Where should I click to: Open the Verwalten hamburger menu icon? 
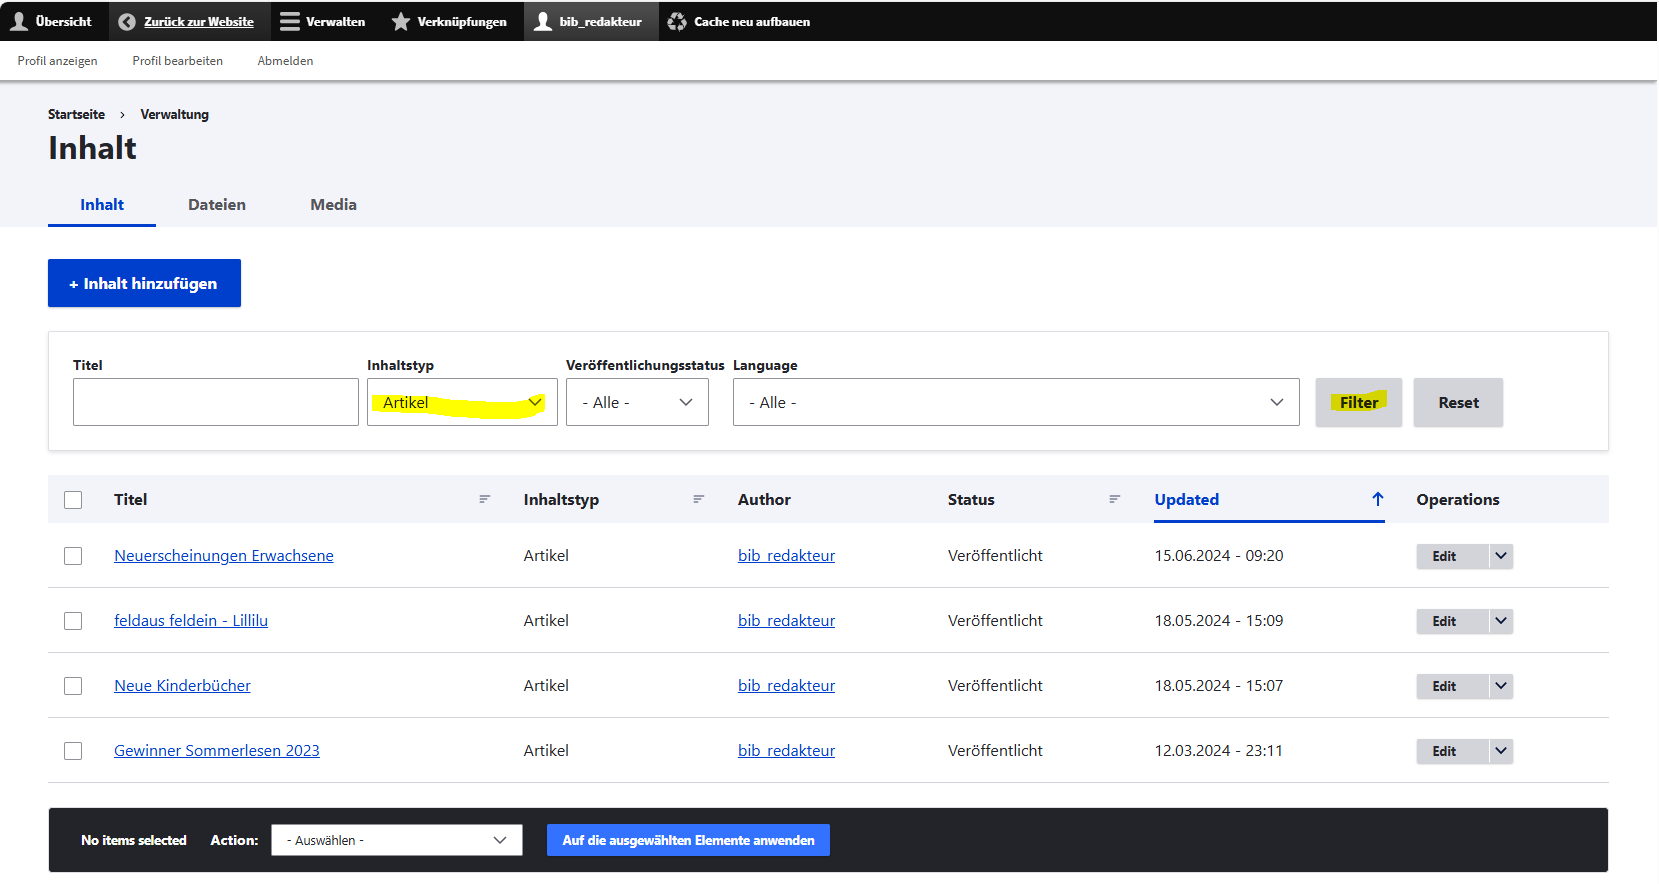pos(290,21)
